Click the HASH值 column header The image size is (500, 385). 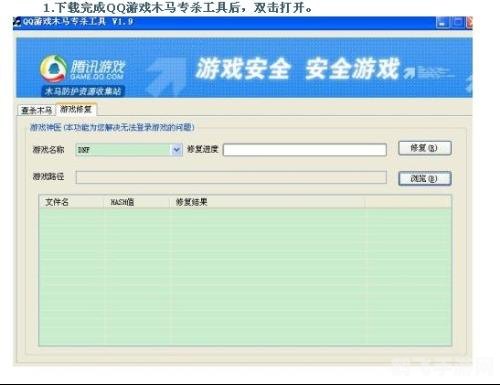(137, 202)
